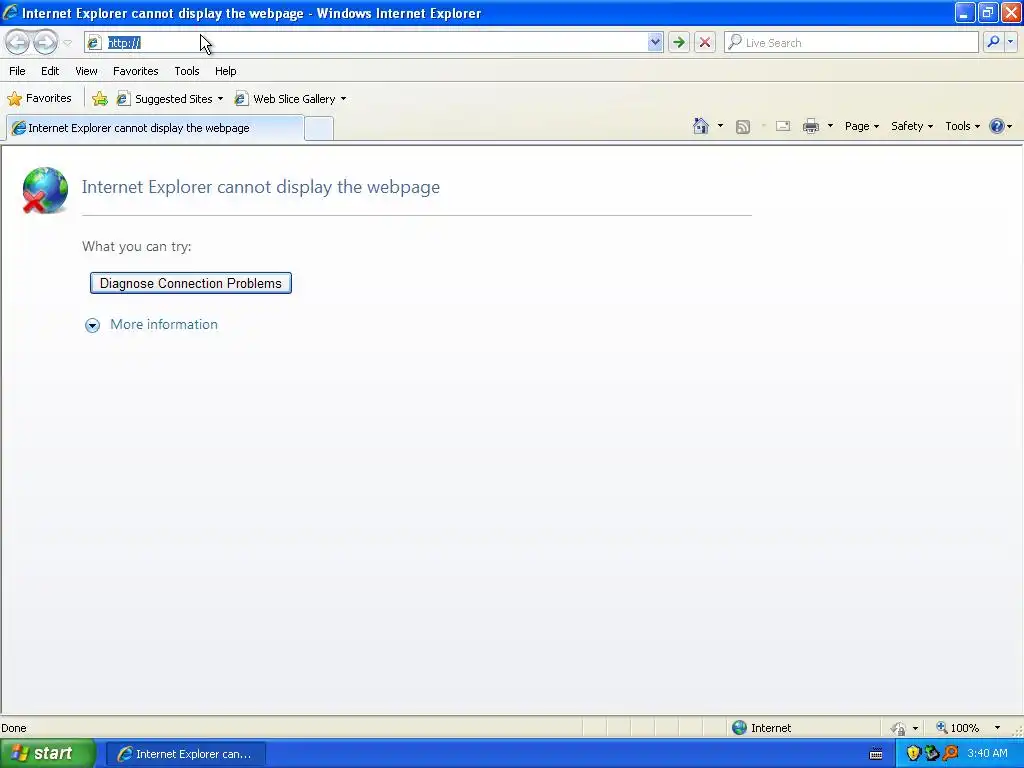Click the Internet security zone indicator
Viewport: 1024px width, 768px height.
click(761, 728)
